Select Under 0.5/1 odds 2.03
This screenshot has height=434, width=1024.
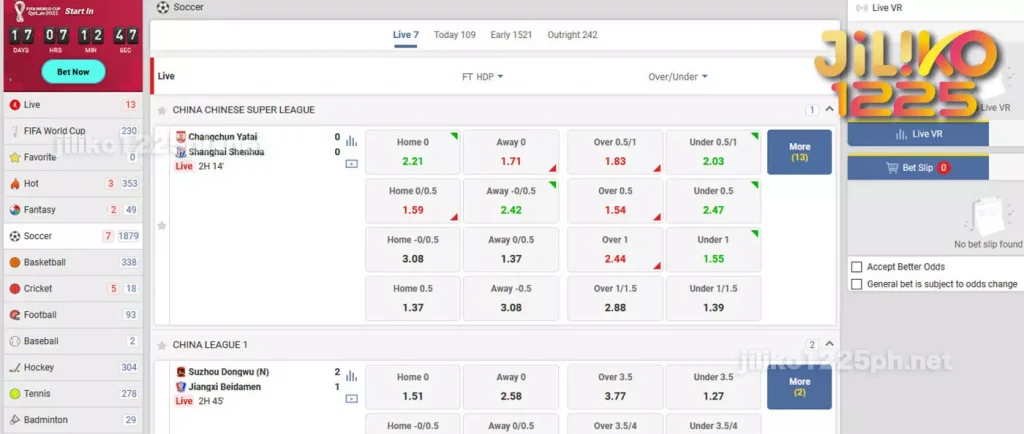tap(713, 152)
